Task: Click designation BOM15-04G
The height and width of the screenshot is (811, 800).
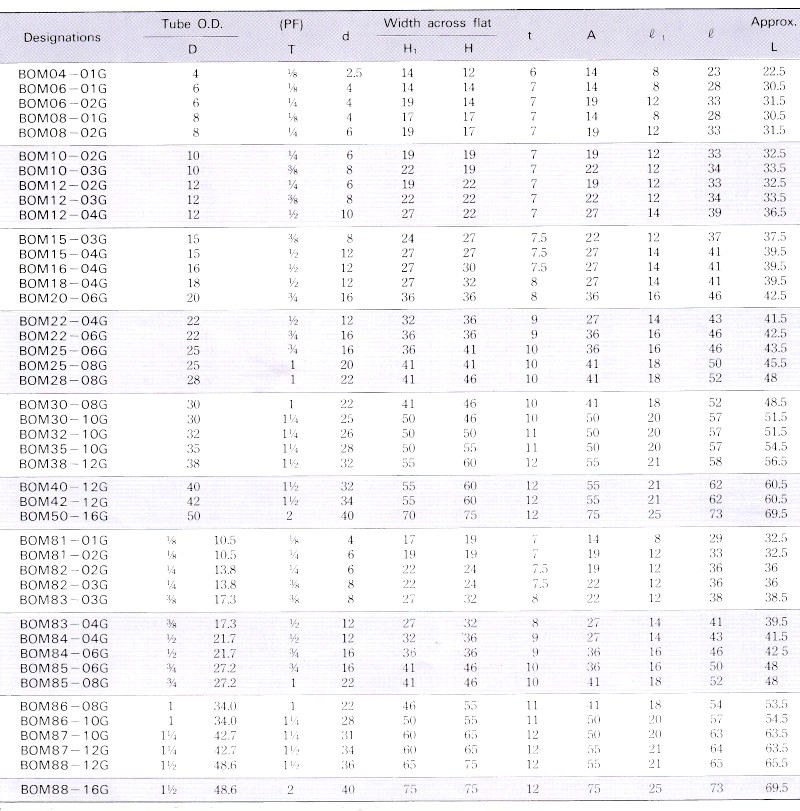Action: (x=63, y=254)
